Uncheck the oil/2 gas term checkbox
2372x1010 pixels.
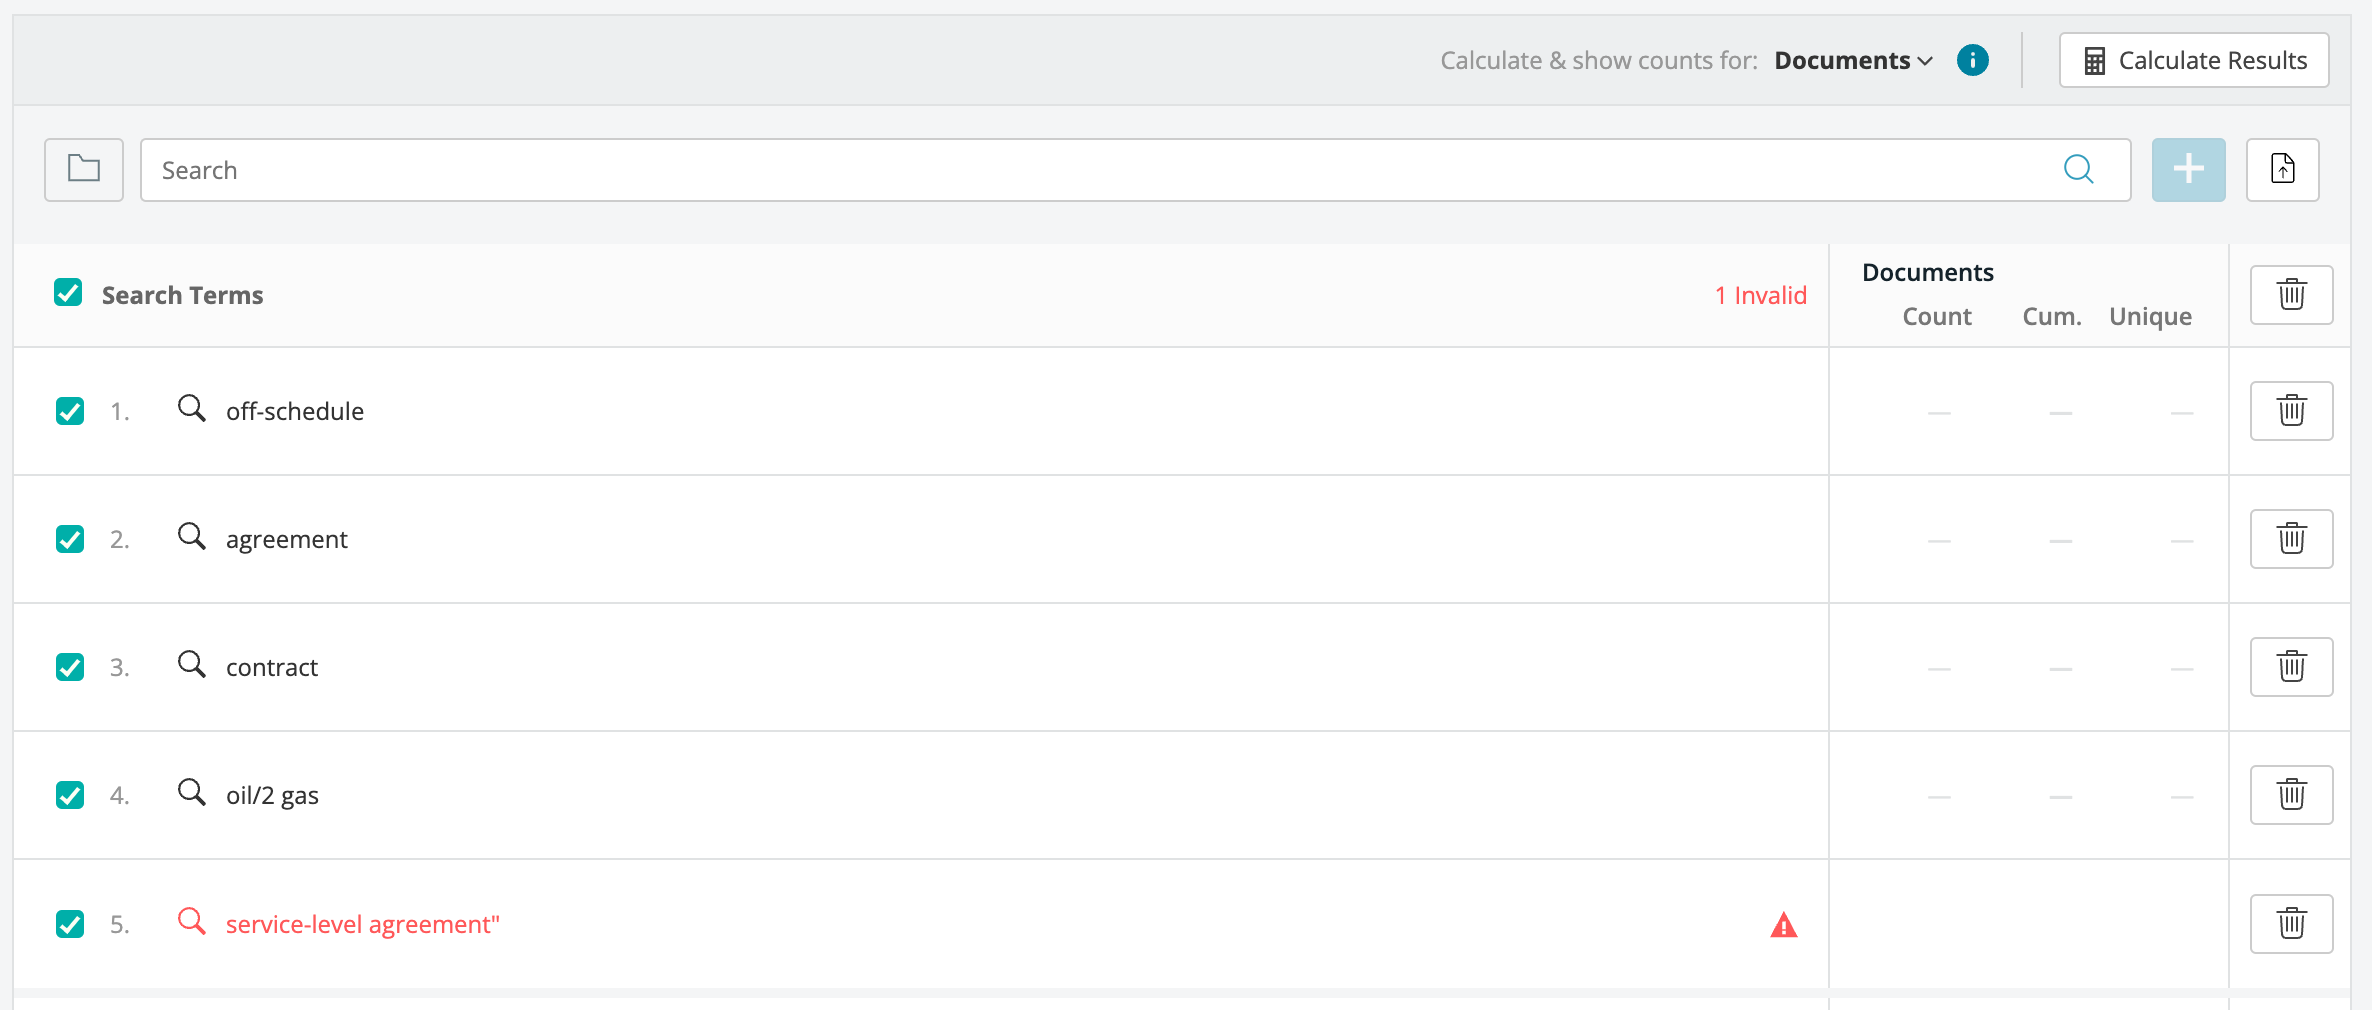(x=70, y=795)
